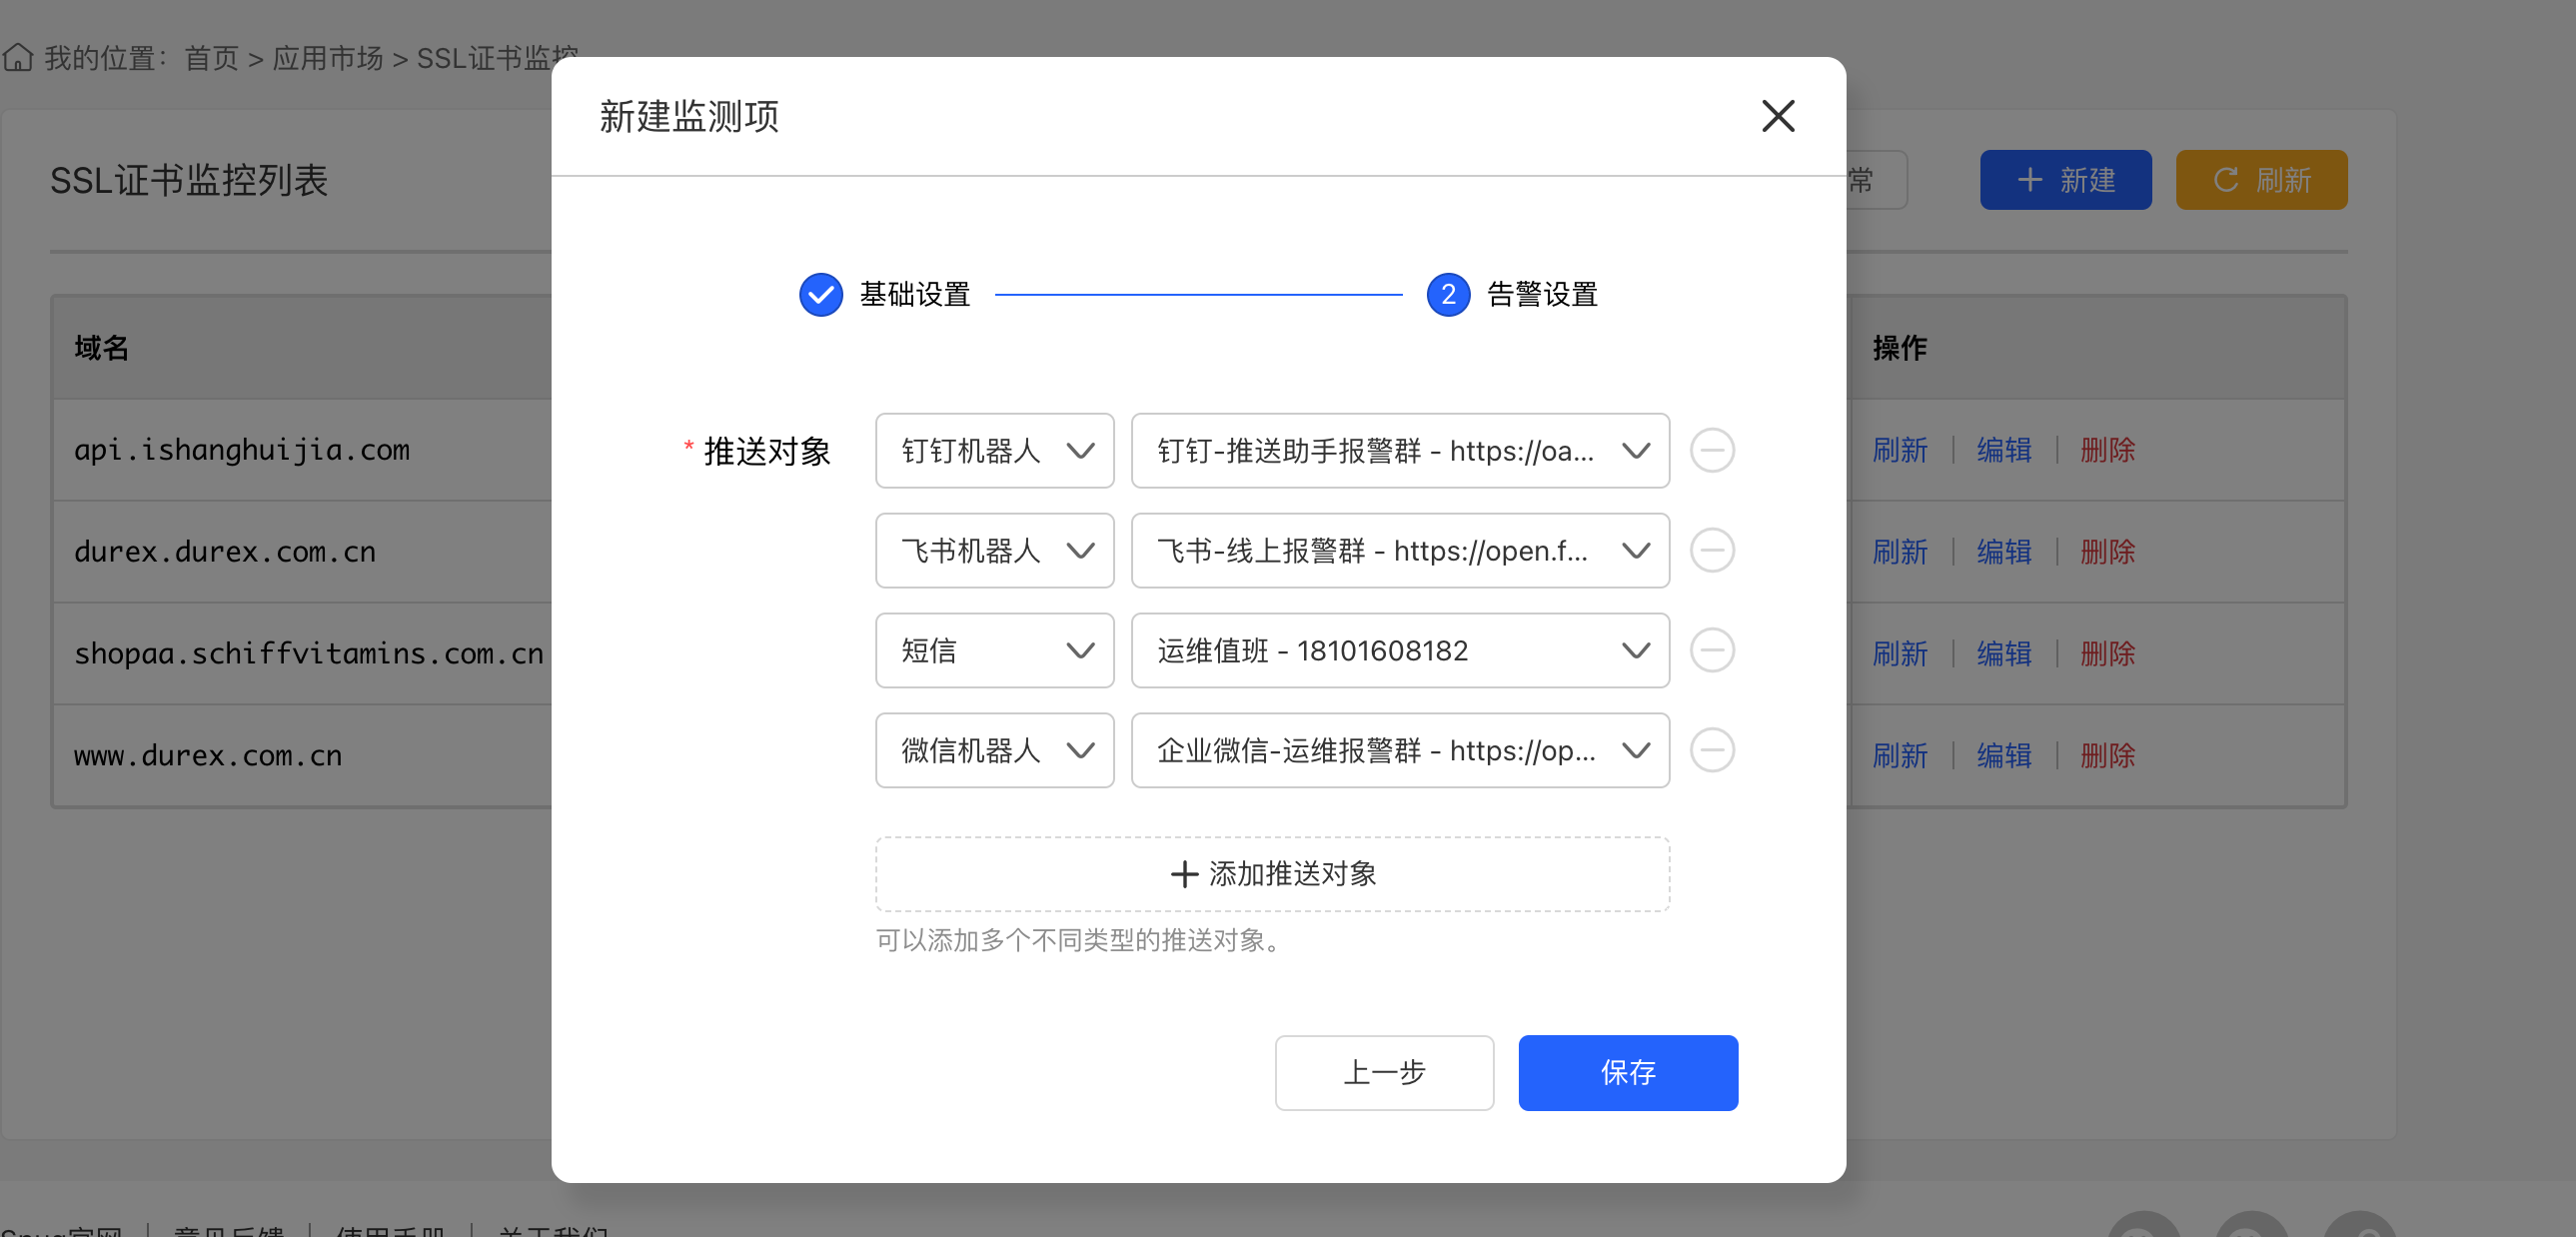The height and width of the screenshot is (1237, 2576).
Task: Open the 企业微信-运维报警群 target dropdown
Action: [x=1399, y=751]
